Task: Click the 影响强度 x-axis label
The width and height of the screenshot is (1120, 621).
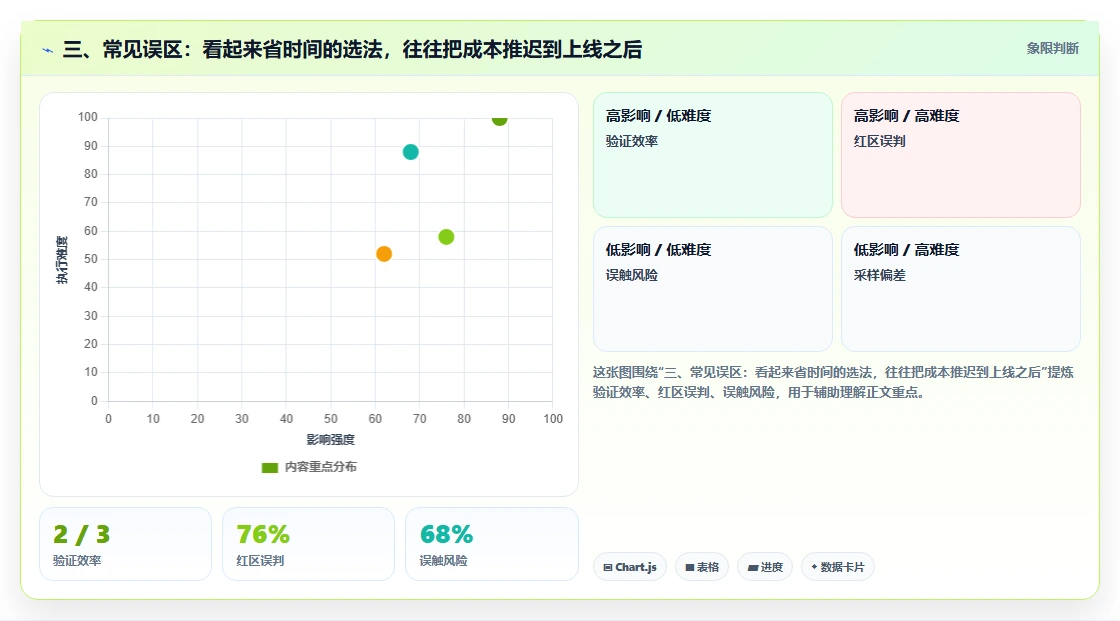Action: (x=331, y=439)
